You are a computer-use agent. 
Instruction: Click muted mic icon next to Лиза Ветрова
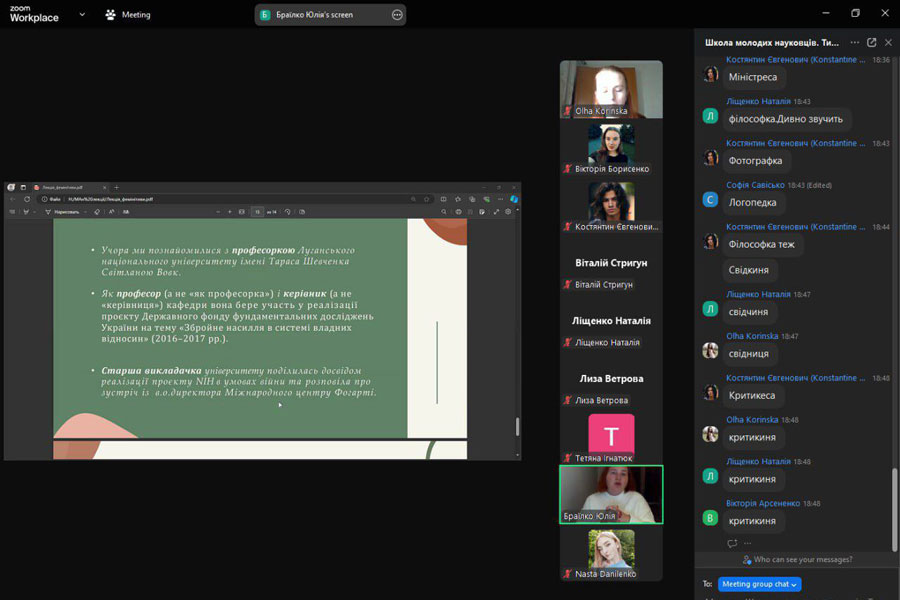point(568,401)
